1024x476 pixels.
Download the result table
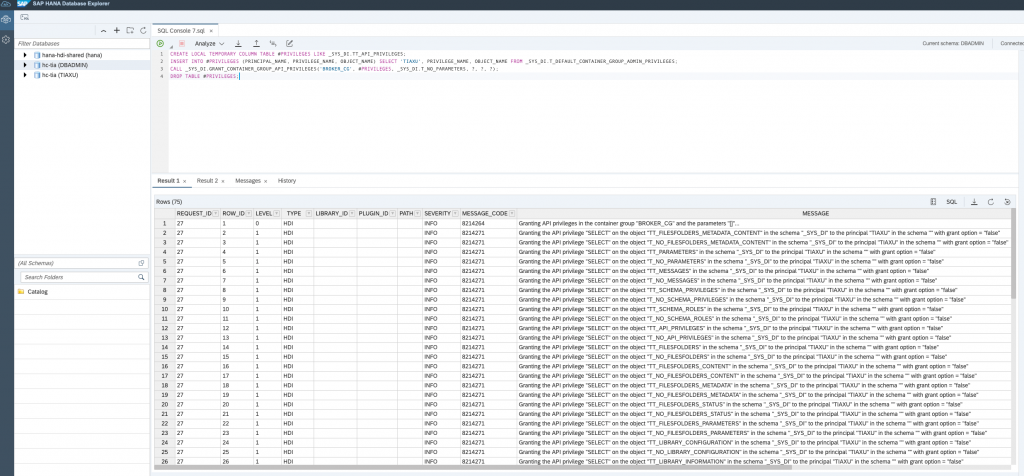(974, 202)
